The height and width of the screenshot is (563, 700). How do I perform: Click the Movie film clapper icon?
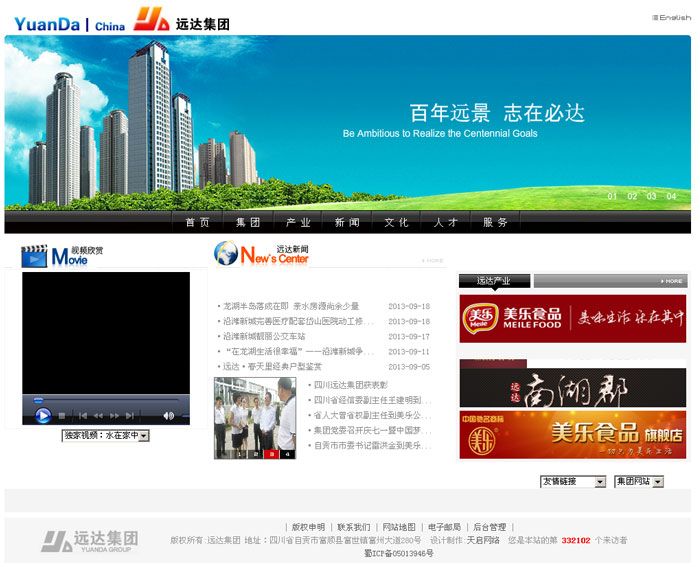pos(35,255)
